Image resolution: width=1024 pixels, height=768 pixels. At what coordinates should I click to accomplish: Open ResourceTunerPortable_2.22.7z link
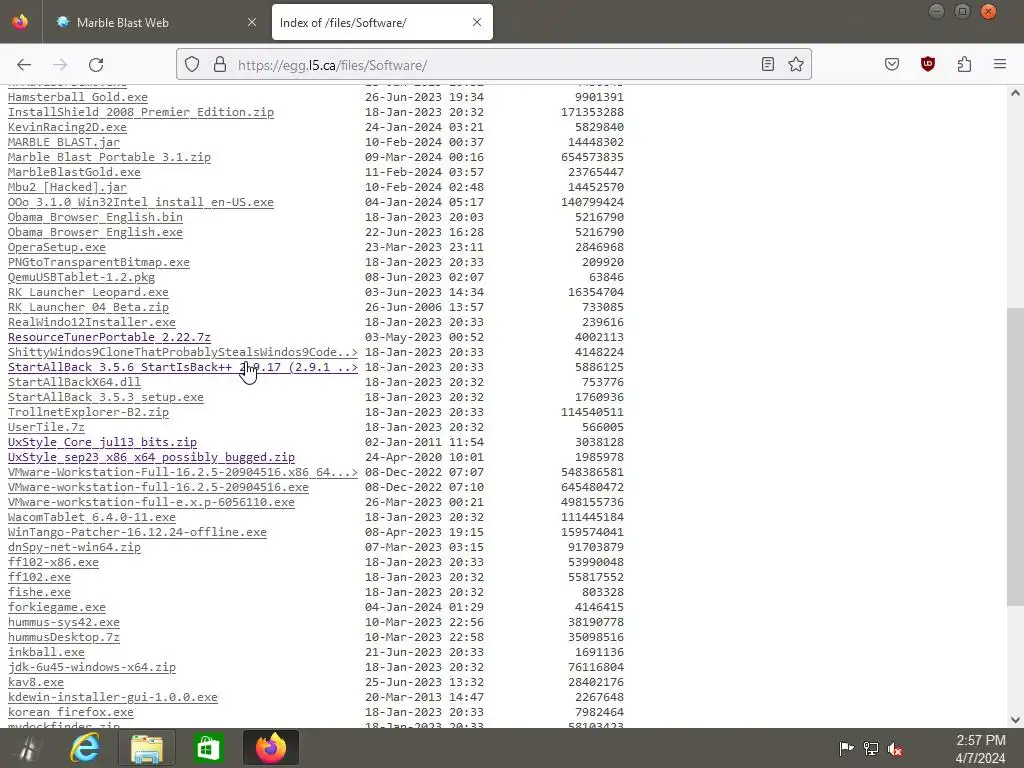109,338
